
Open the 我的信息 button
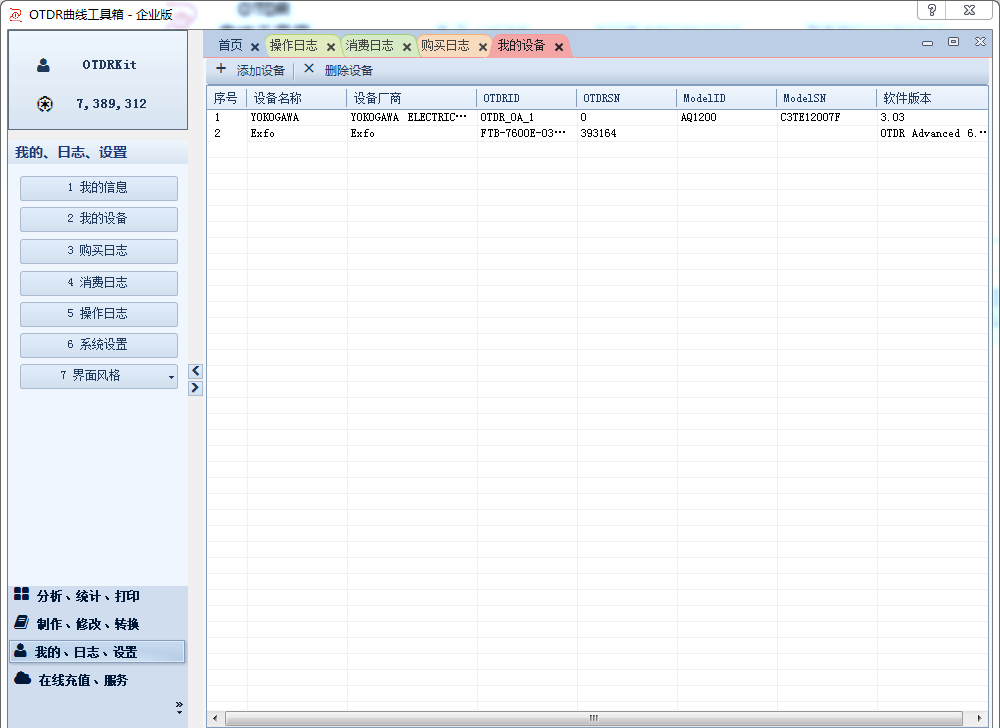(x=99, y=188)
